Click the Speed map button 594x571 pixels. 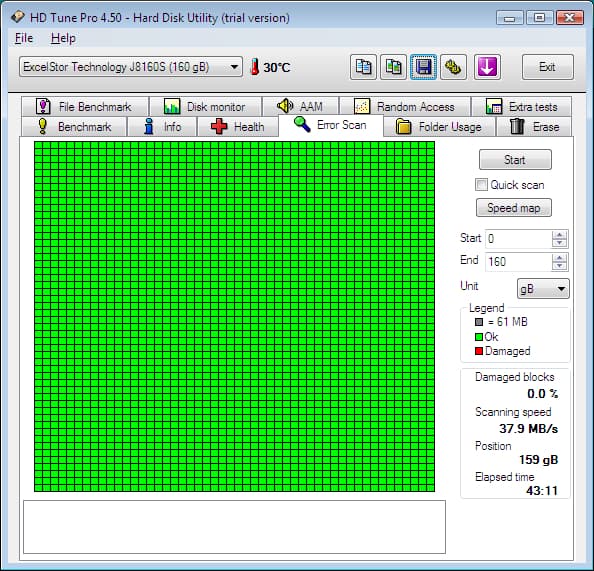click(x=514, y=208)
